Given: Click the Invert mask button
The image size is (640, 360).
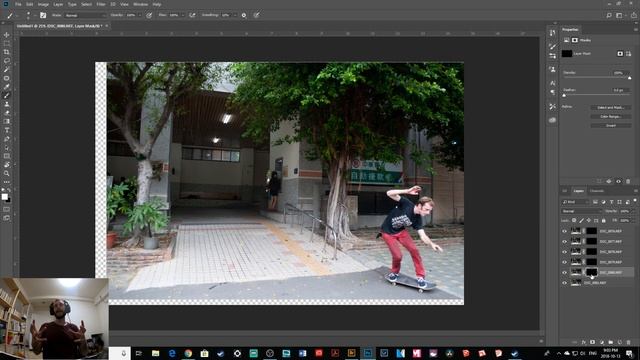Looking at the screenshot, I should tap(611, 126).
